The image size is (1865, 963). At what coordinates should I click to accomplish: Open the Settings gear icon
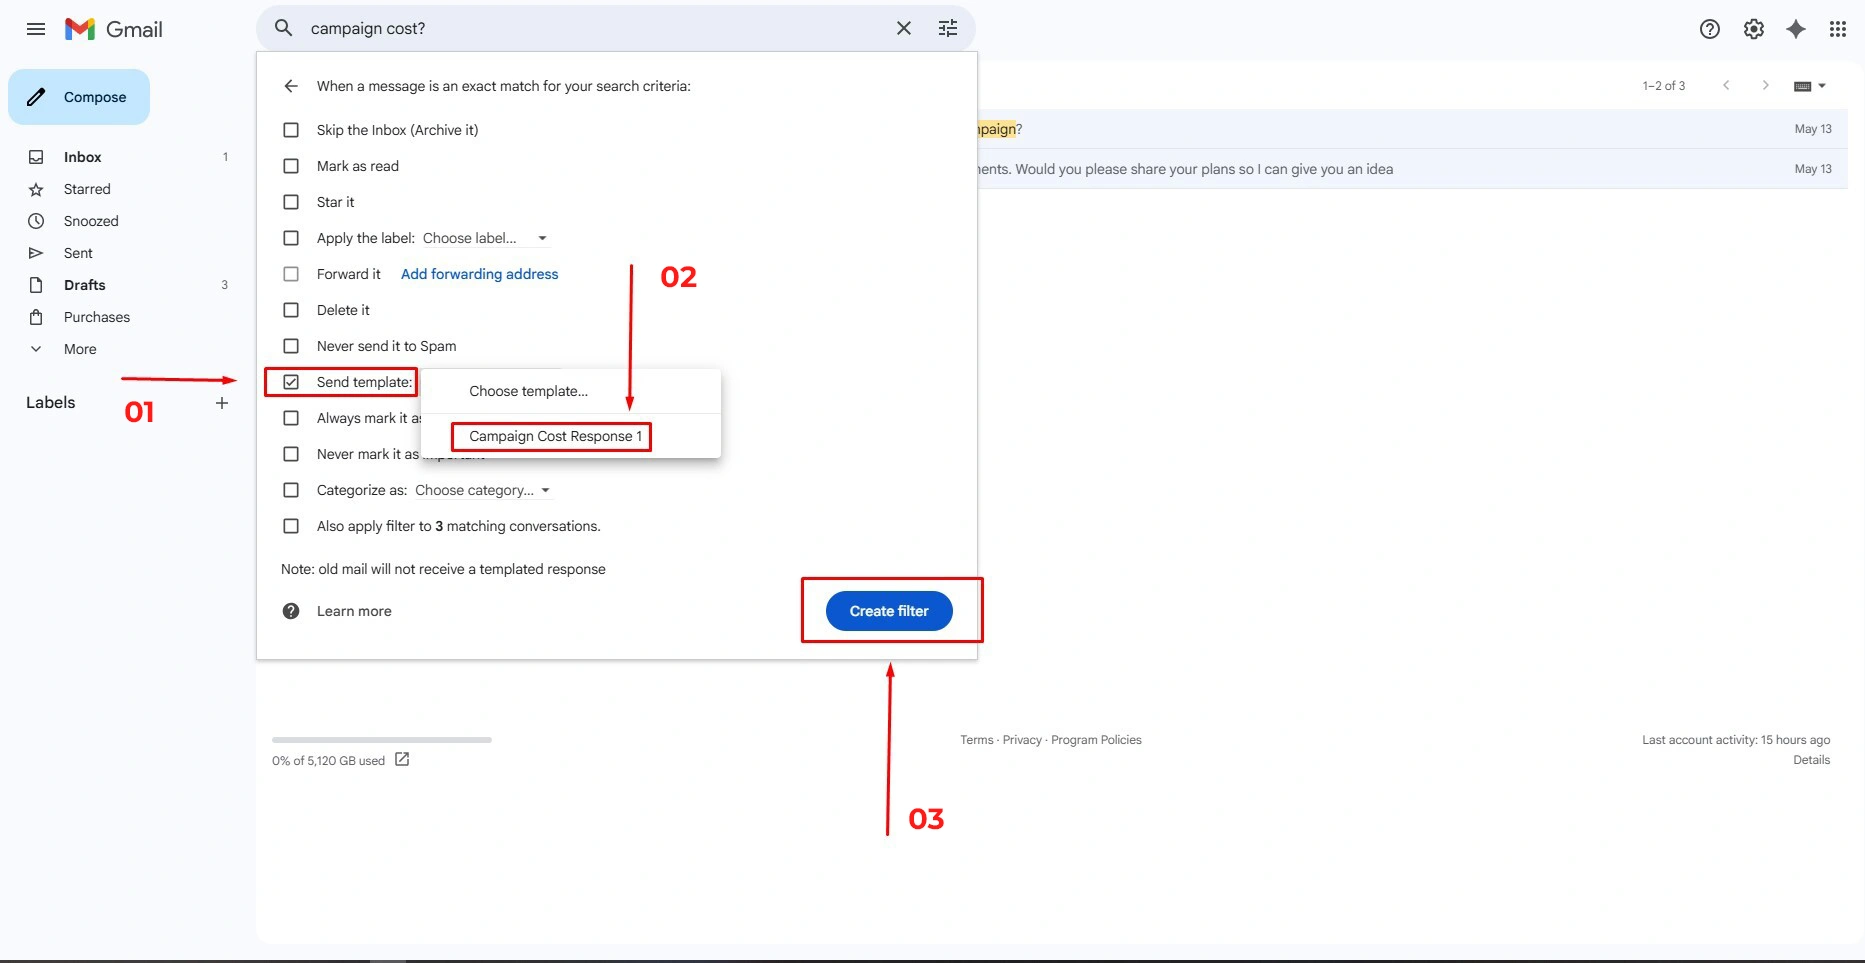pyautogui.click(x=1754, y=29)
